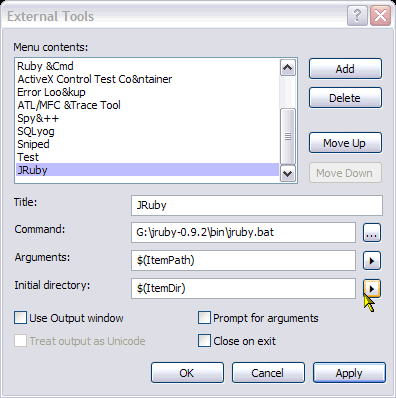Click the Delete button

[345, 98]
